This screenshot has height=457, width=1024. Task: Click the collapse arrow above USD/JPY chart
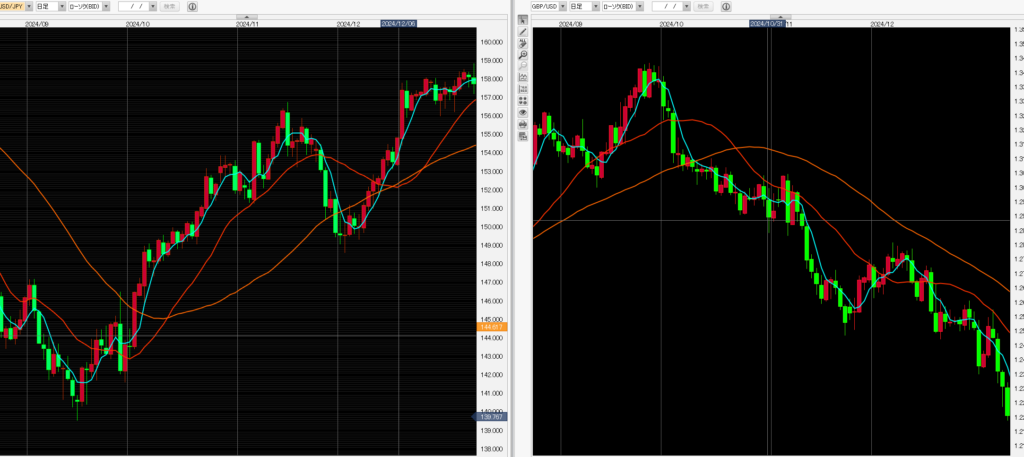coord(244,17)
